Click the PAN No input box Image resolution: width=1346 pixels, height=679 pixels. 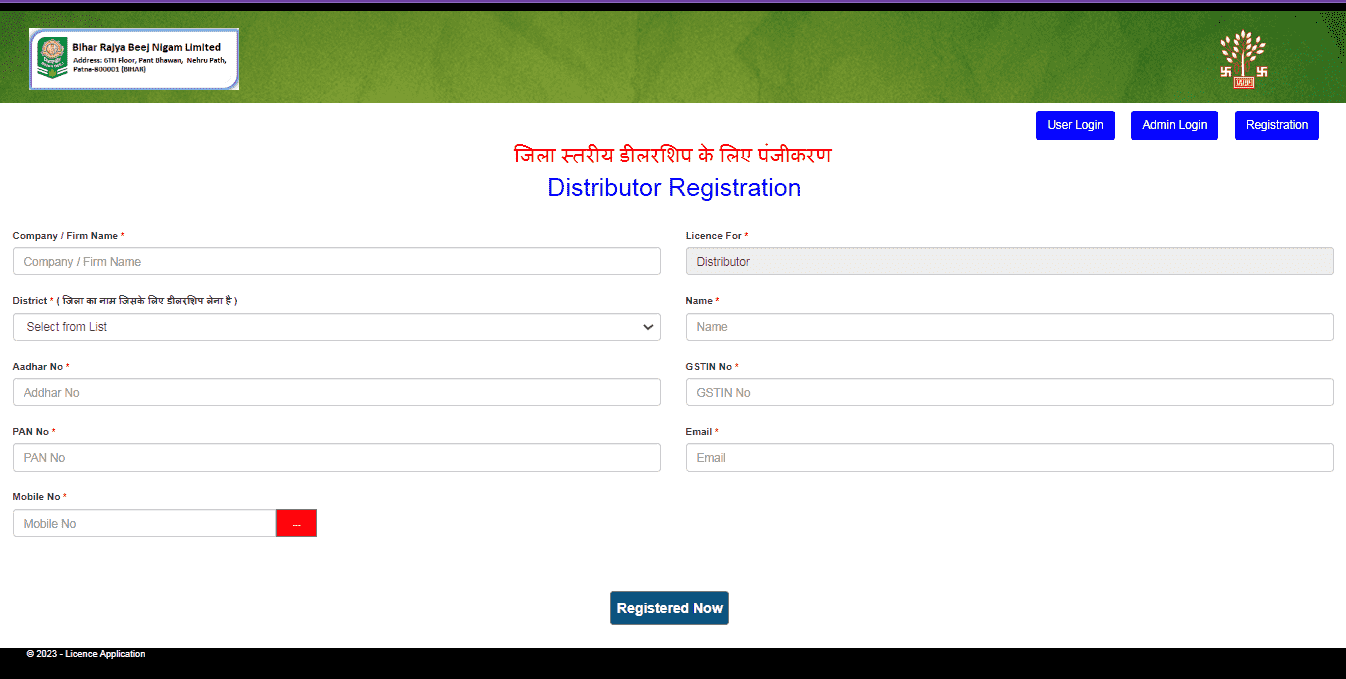[x=336, y=457]
